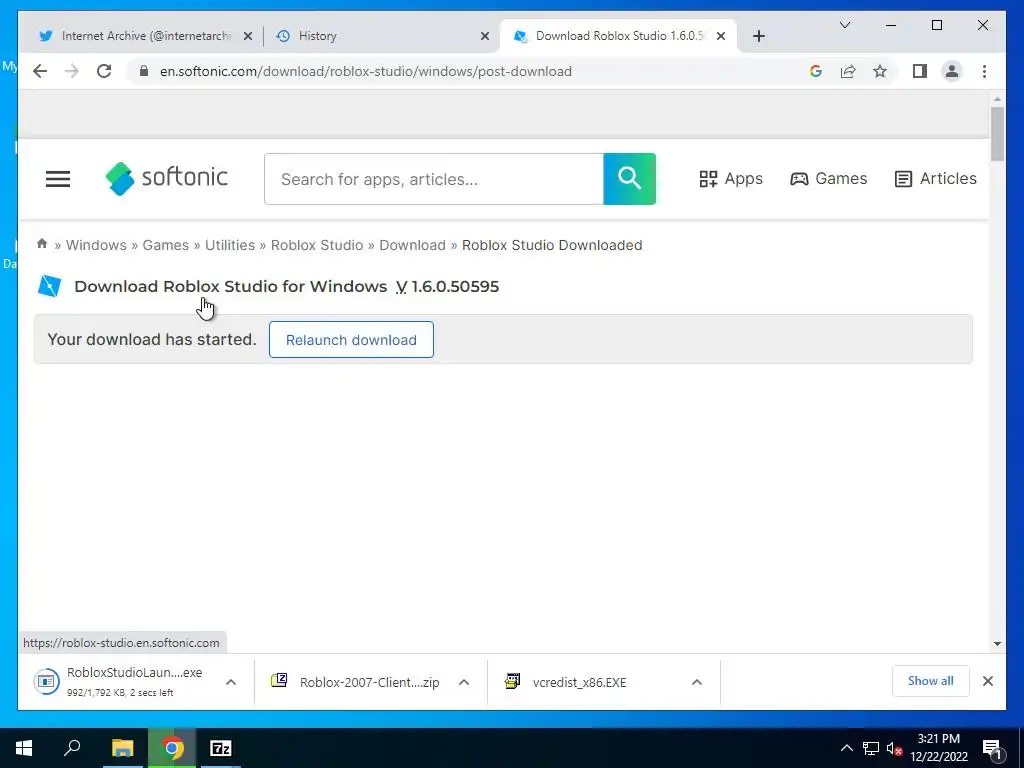Open the Roblox-2007-Client zip download
The width and height of the screenshot is (1024, 768).
pyautogui.click(x=358, y=682)
